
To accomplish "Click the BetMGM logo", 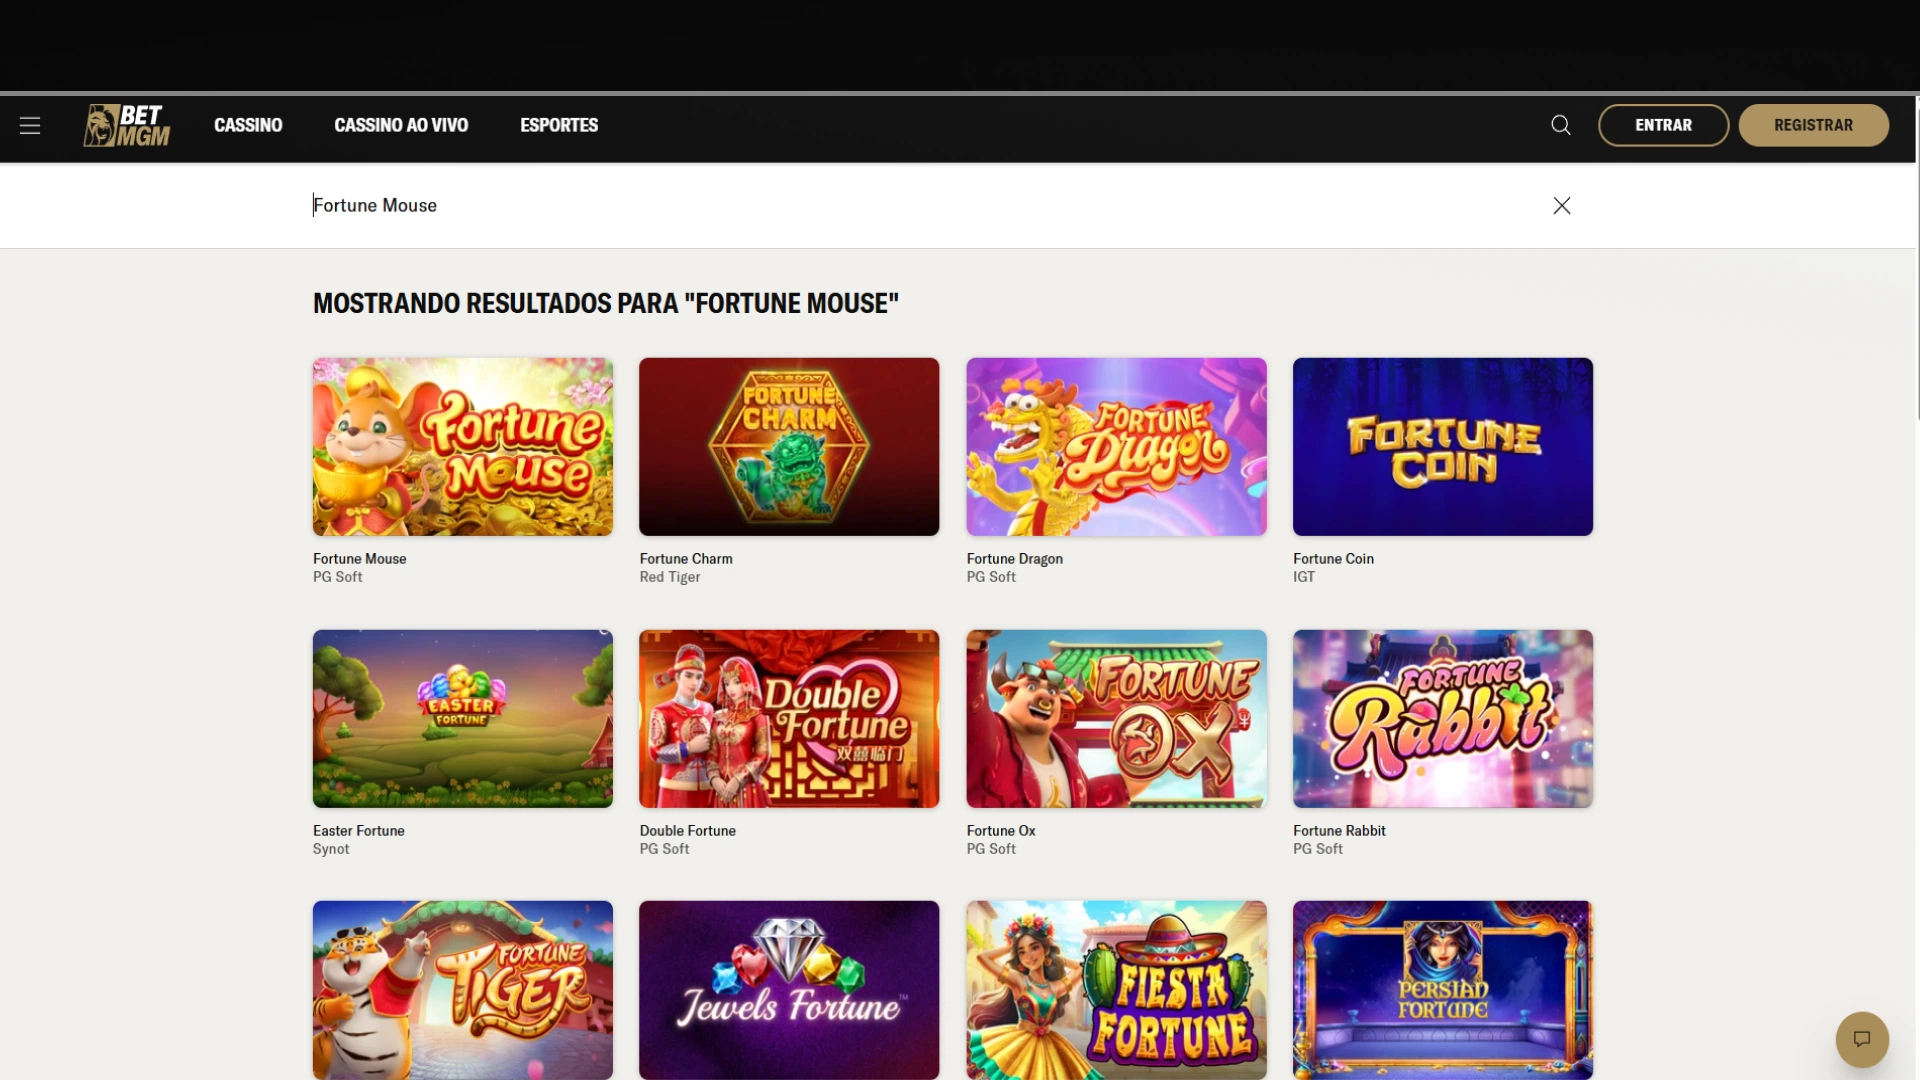I will pos(127,125).
